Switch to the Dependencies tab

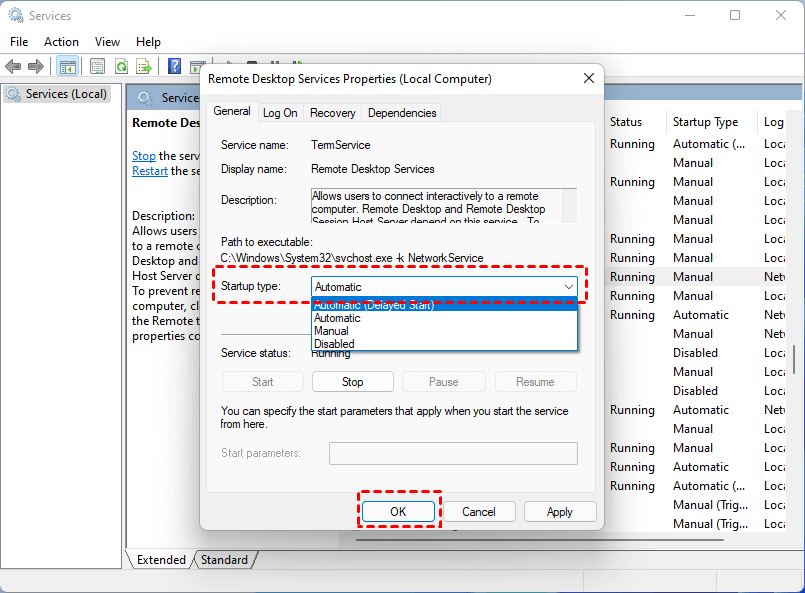coord(402,113)
